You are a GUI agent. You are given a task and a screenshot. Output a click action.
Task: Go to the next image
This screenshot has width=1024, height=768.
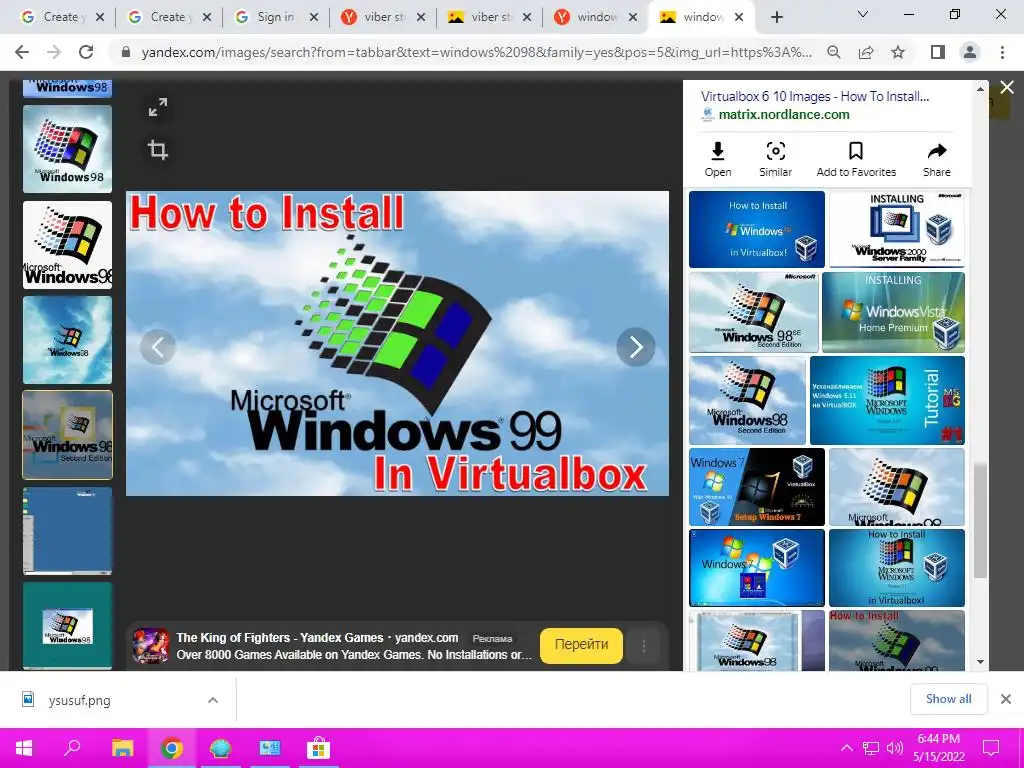(x=635, y=347)
